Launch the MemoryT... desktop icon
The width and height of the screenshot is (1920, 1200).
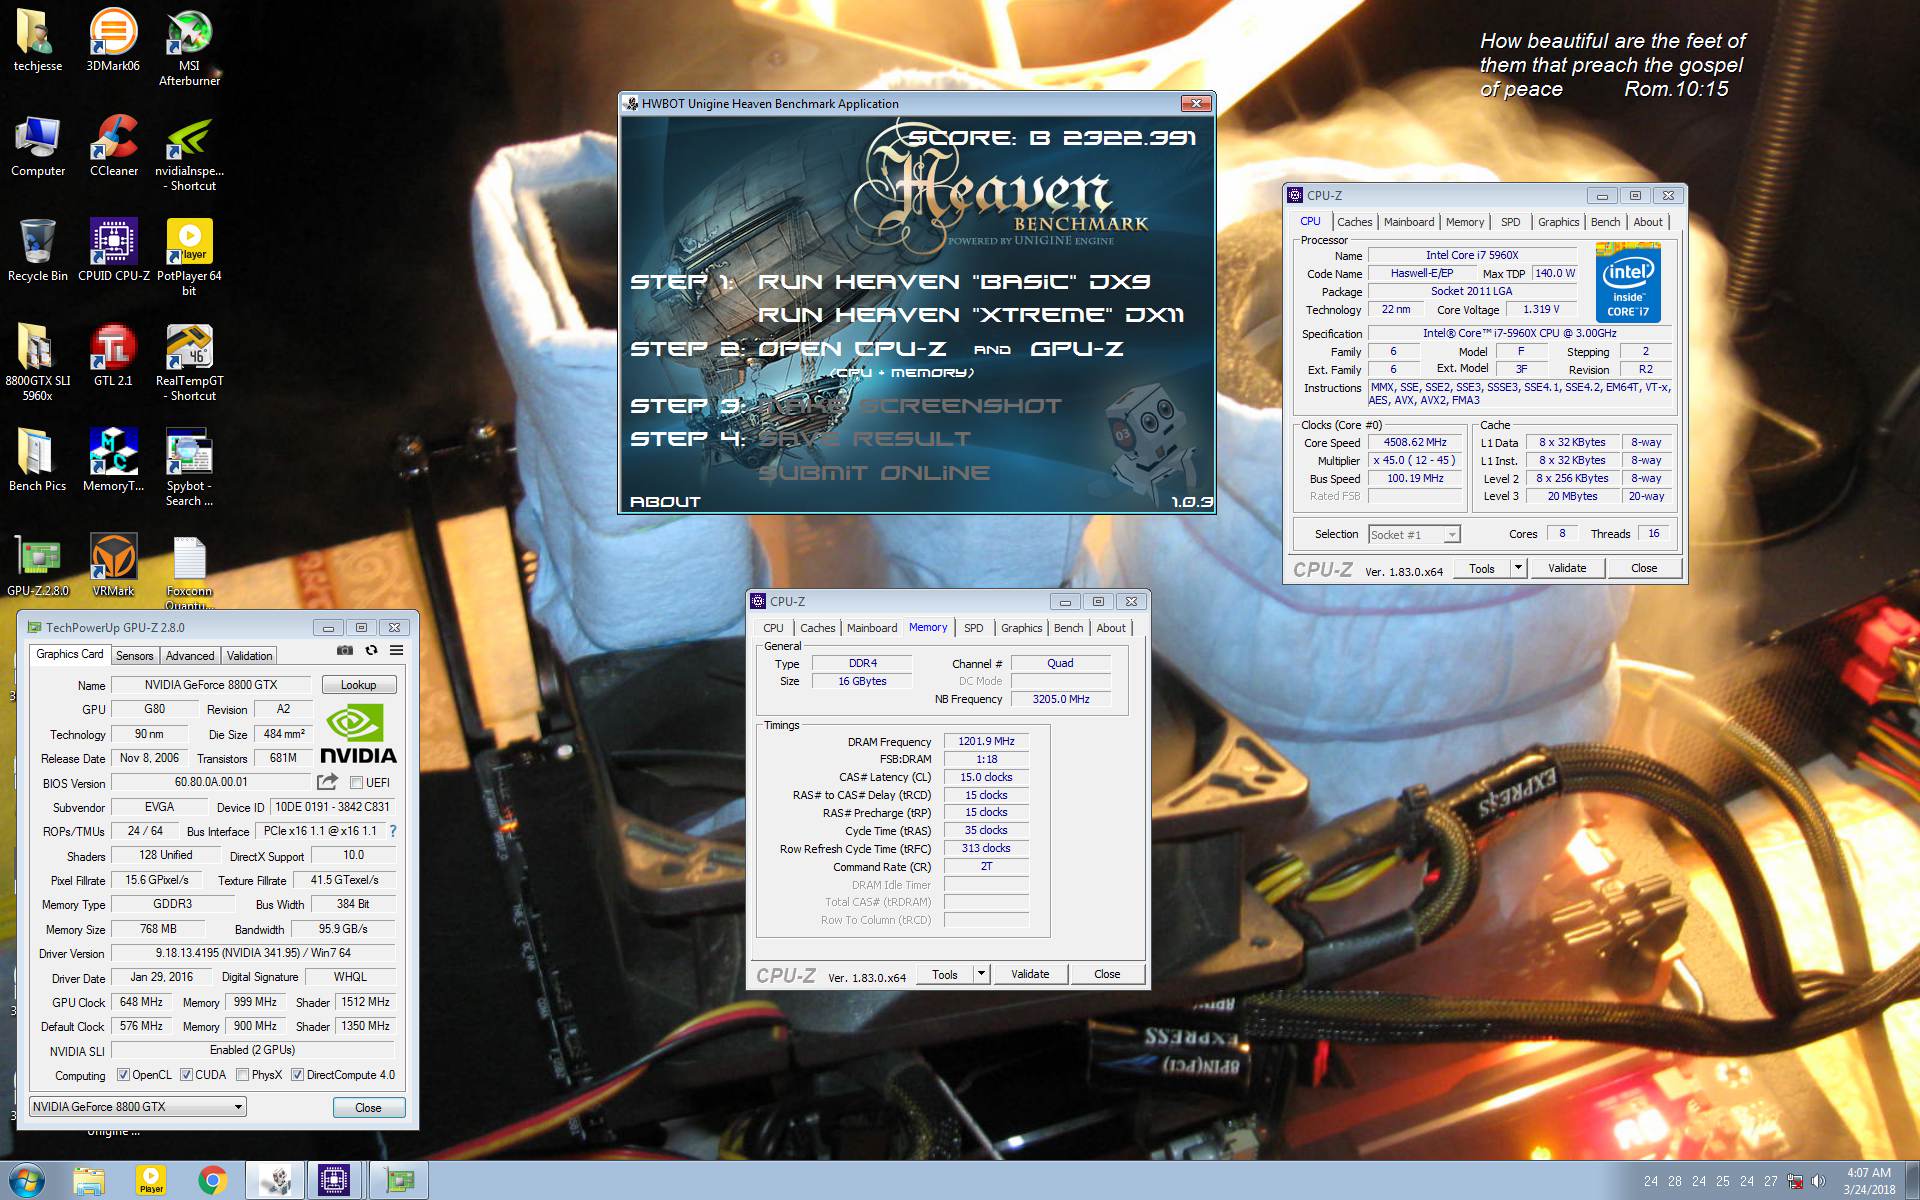point(113,461)
